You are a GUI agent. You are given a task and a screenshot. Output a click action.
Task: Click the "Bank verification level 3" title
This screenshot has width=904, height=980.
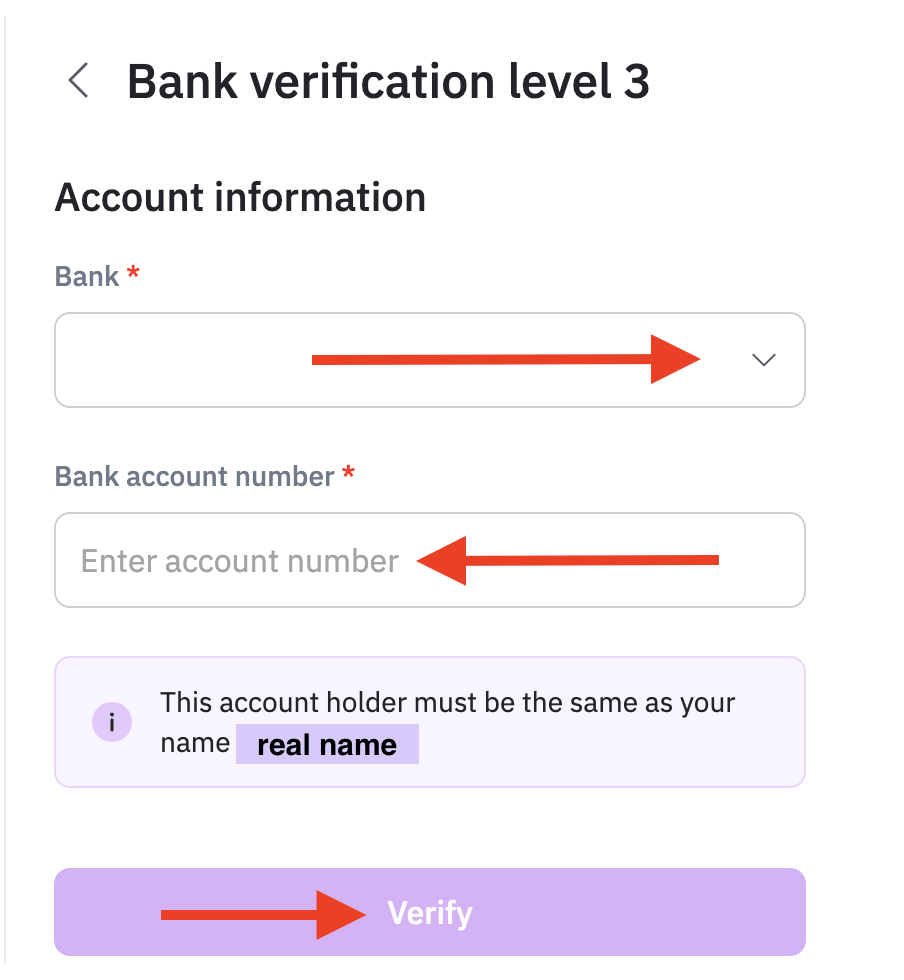(388, 81)
